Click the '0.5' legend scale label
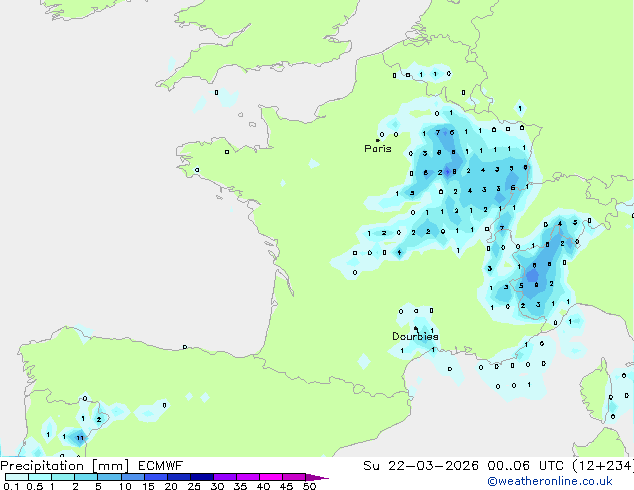The width and height of the screenshot is (634, 490). coord(34,486)
